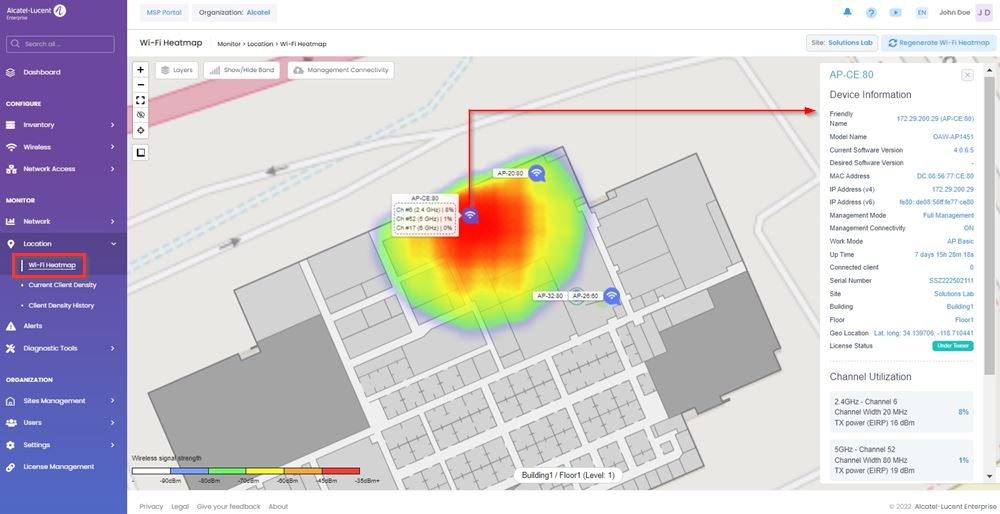Image resolution: width=1000 pixels, height=514 pixels.
Task: Expand the Network Access menu
Action: (x=61, y=169)
